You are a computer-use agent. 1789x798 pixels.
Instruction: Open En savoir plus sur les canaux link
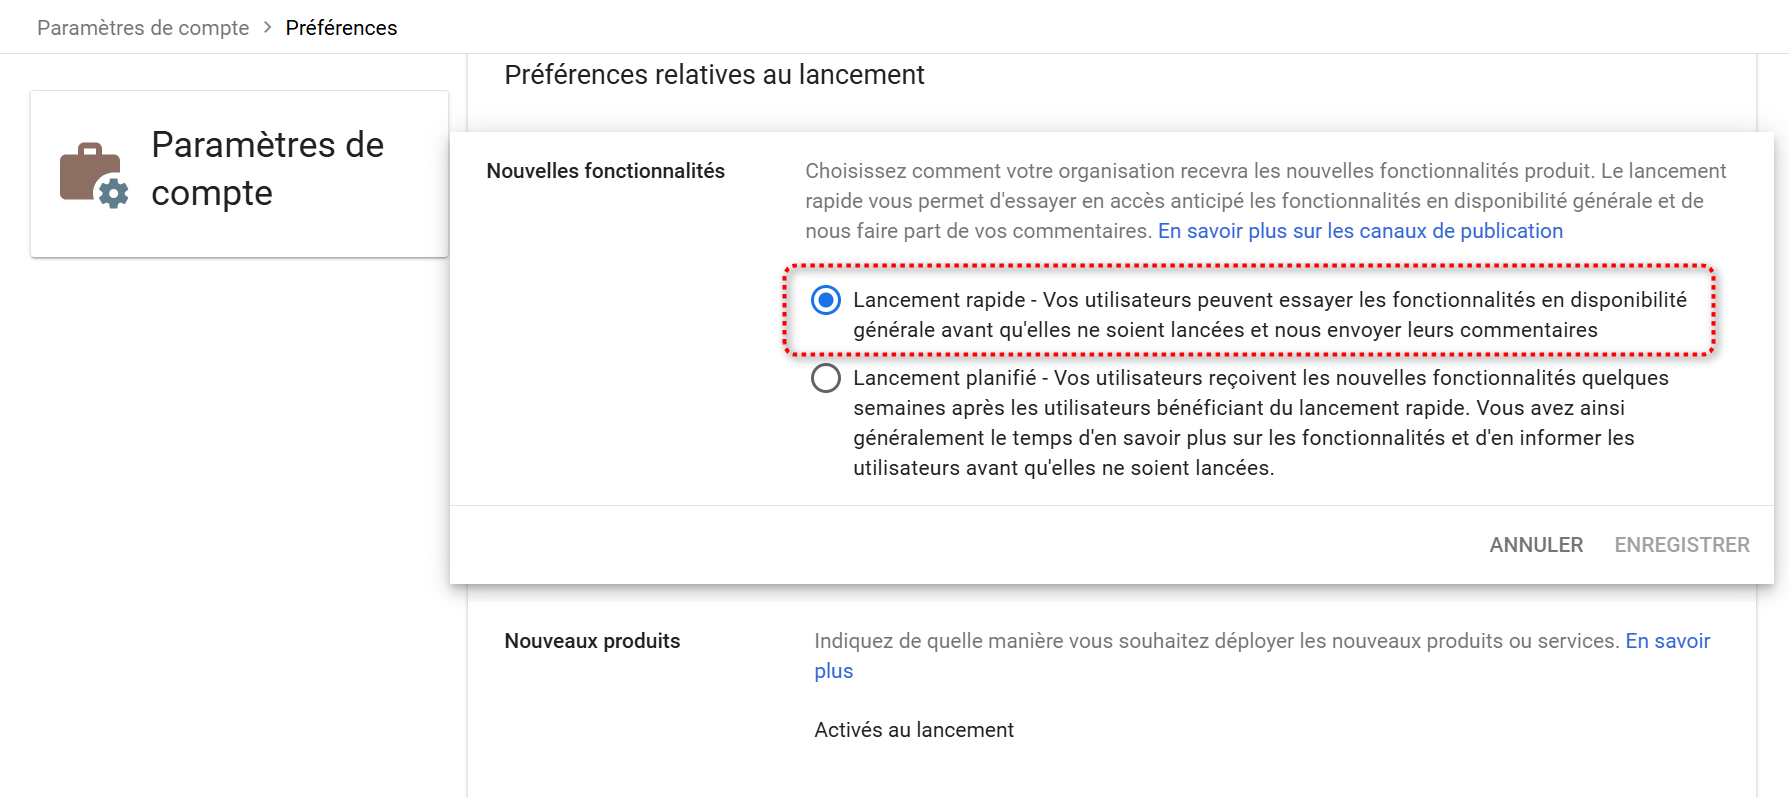[x=1360, y=231]
